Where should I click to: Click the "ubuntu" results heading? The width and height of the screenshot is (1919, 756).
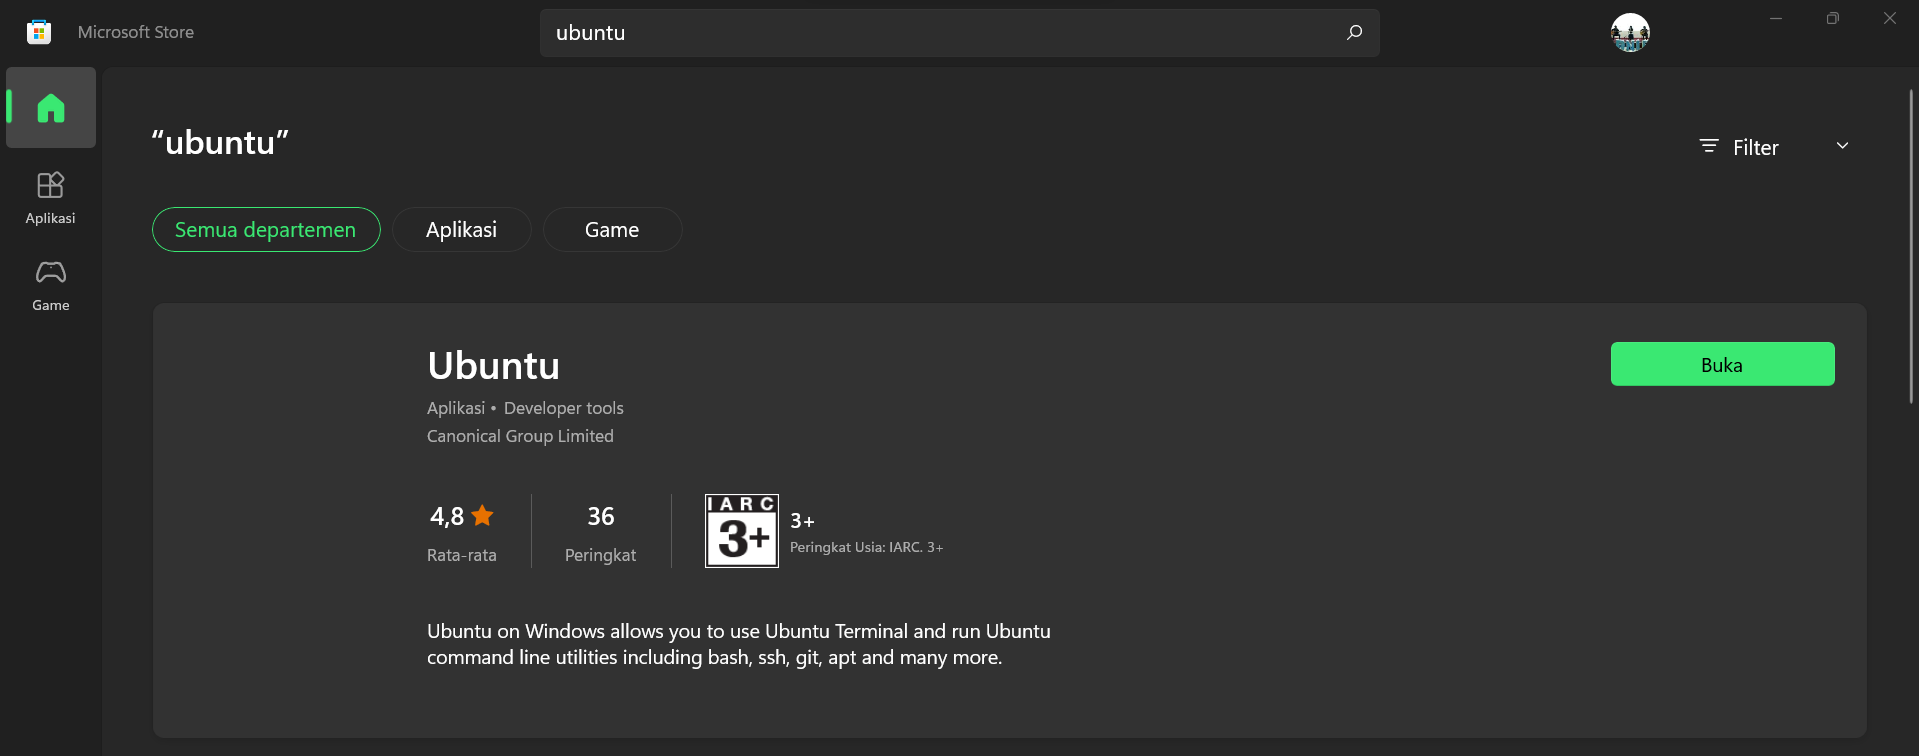point(220,142)
